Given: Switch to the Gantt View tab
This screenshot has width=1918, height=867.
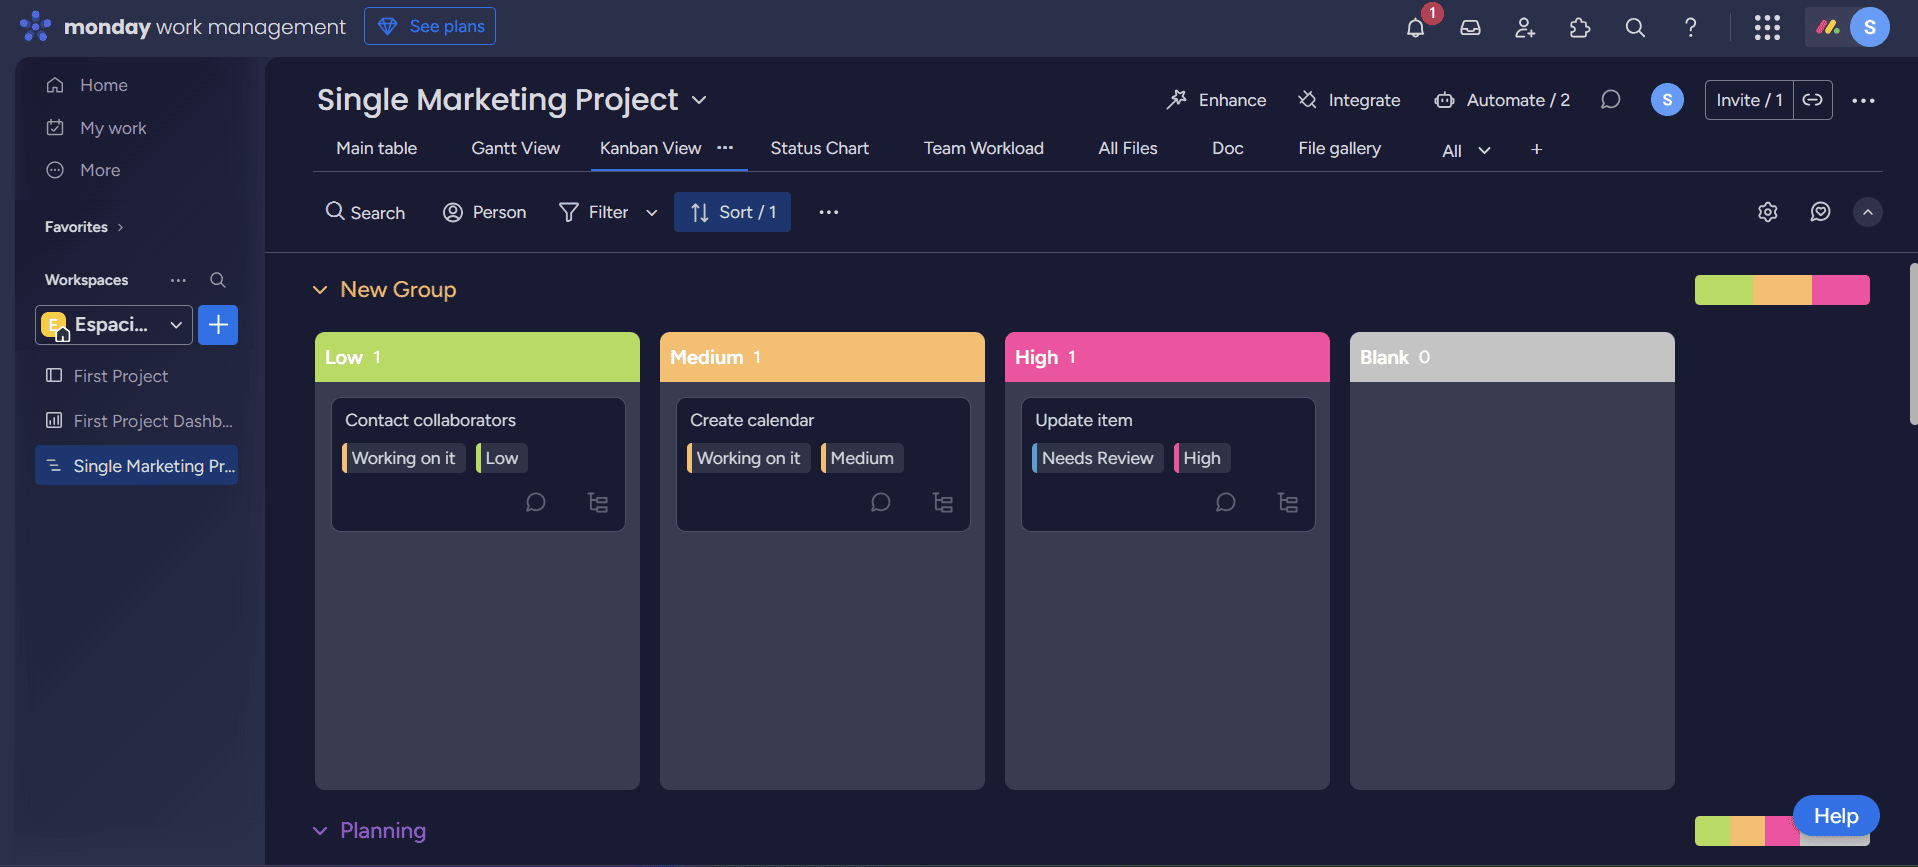Looking at the screenshot, I should pos(515,148).
